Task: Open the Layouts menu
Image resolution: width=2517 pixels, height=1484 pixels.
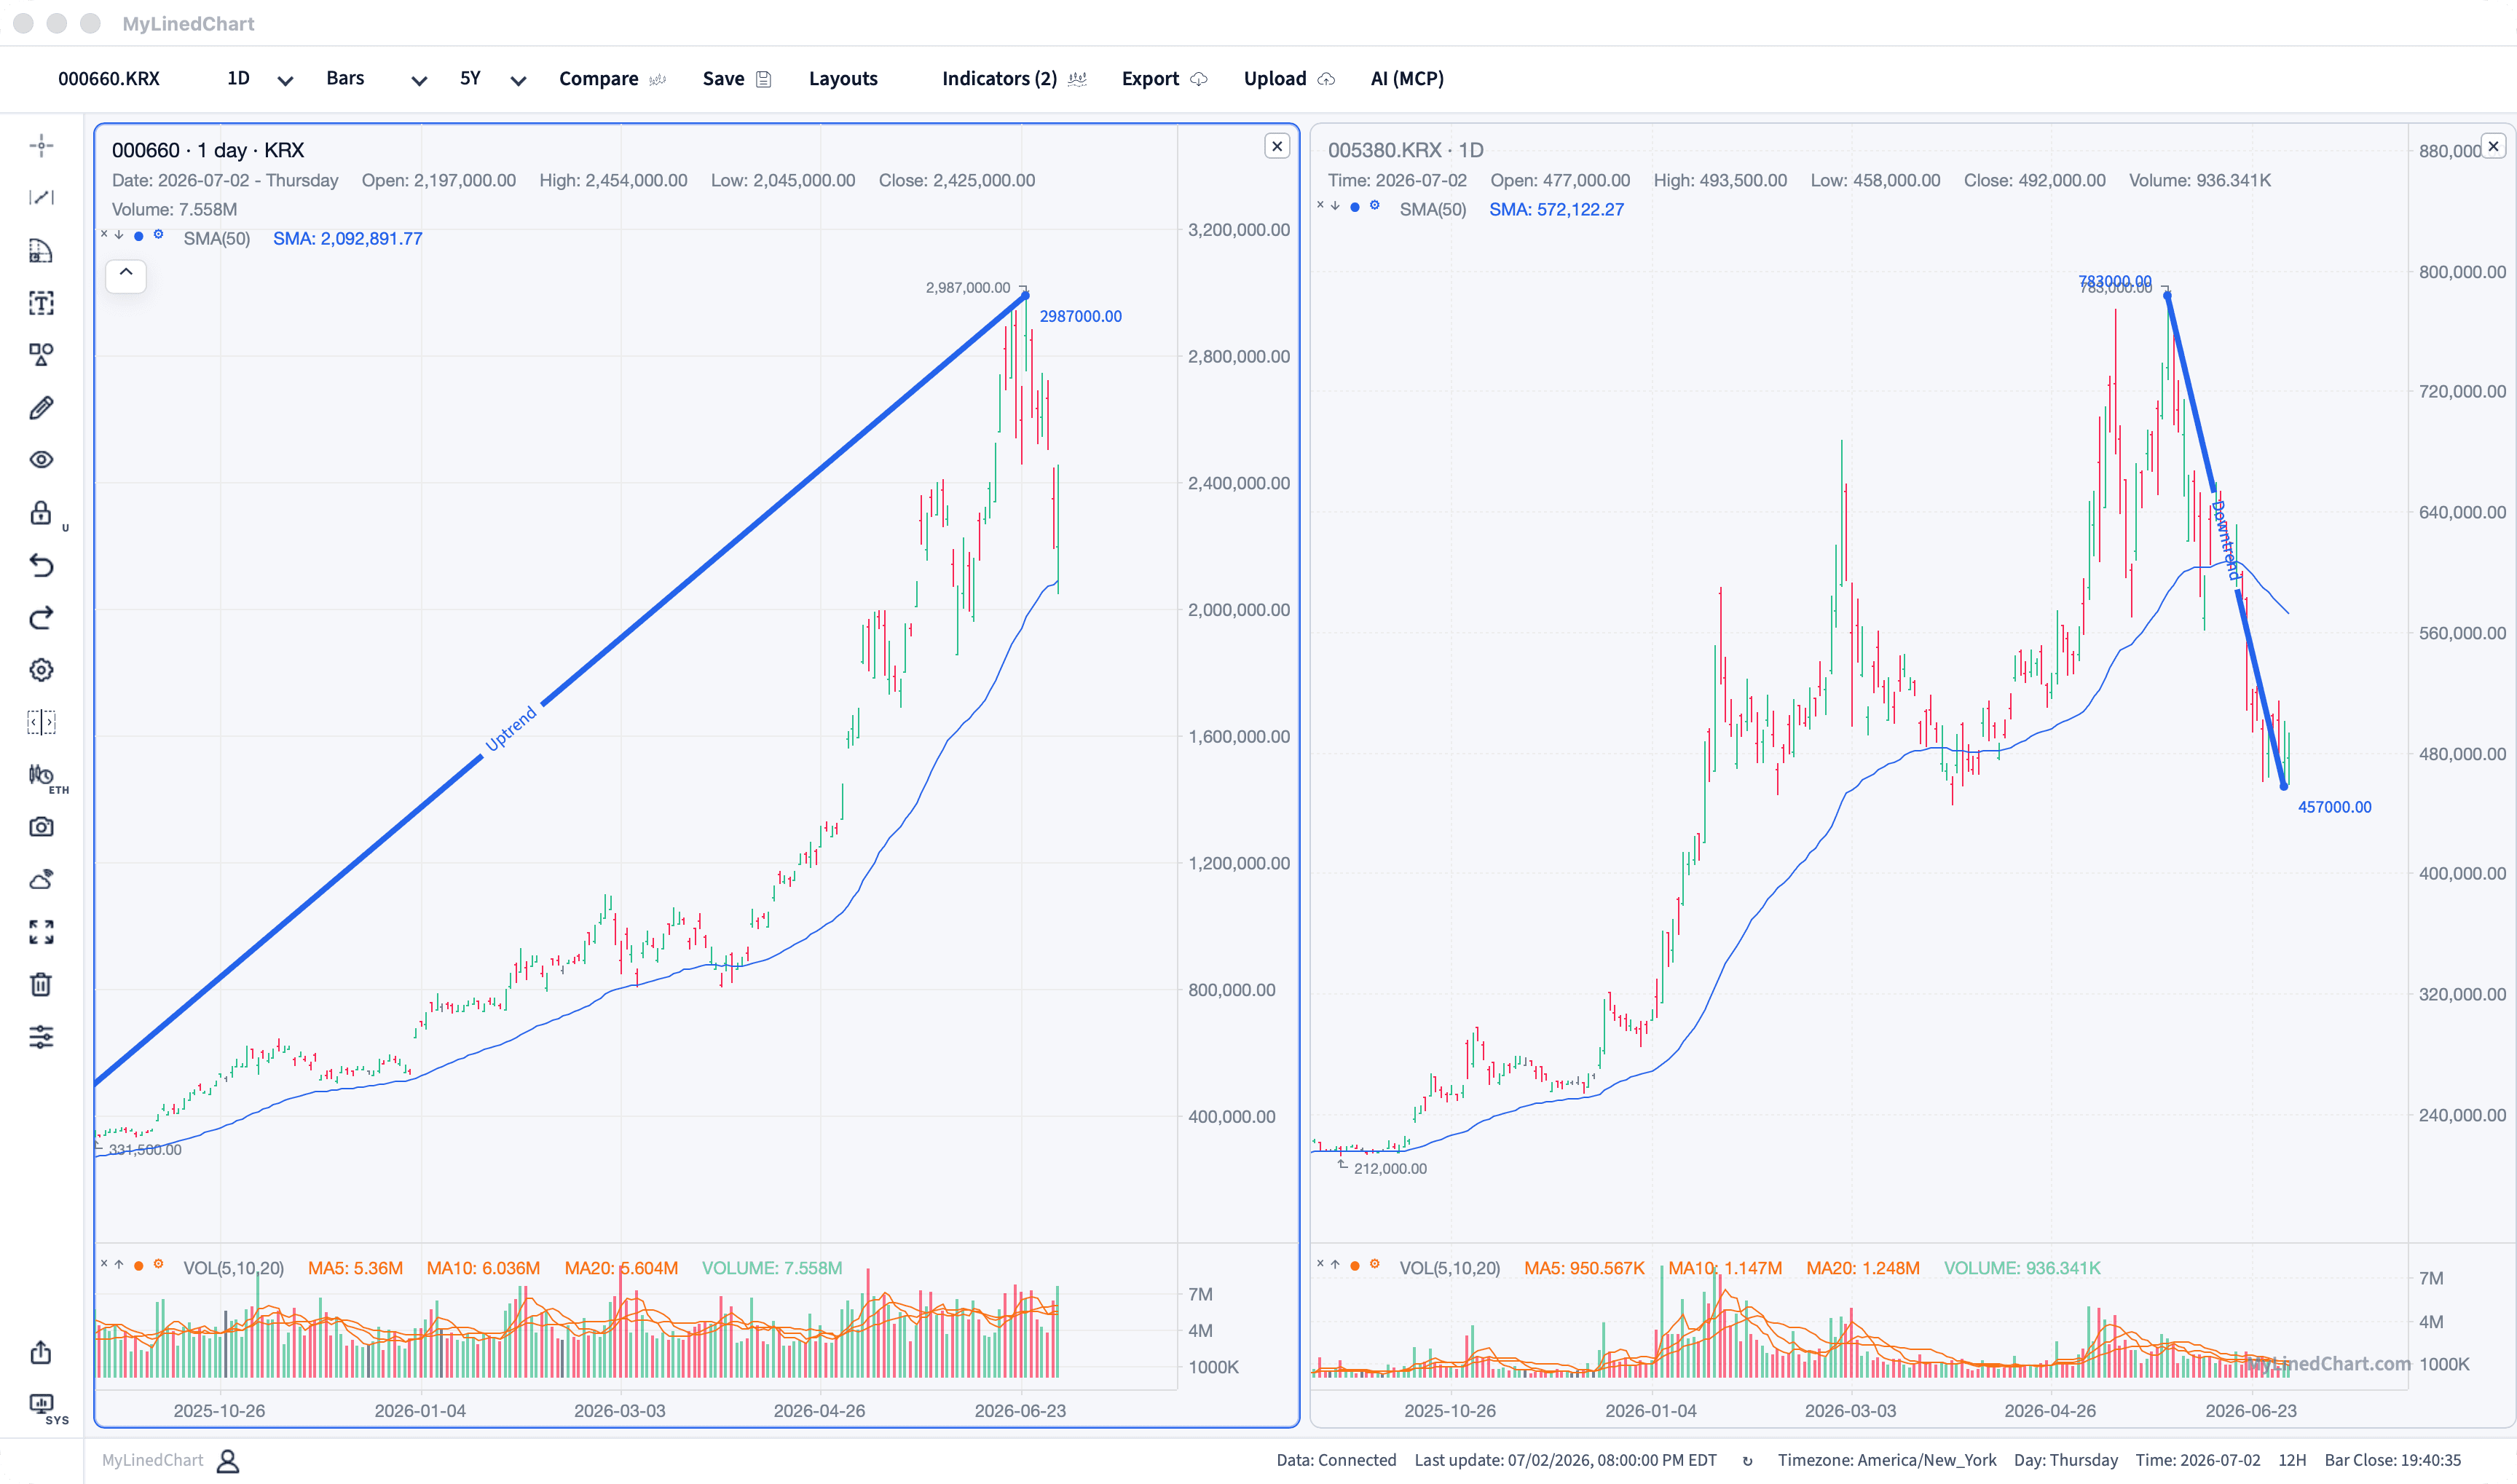Action: point(843,79)
